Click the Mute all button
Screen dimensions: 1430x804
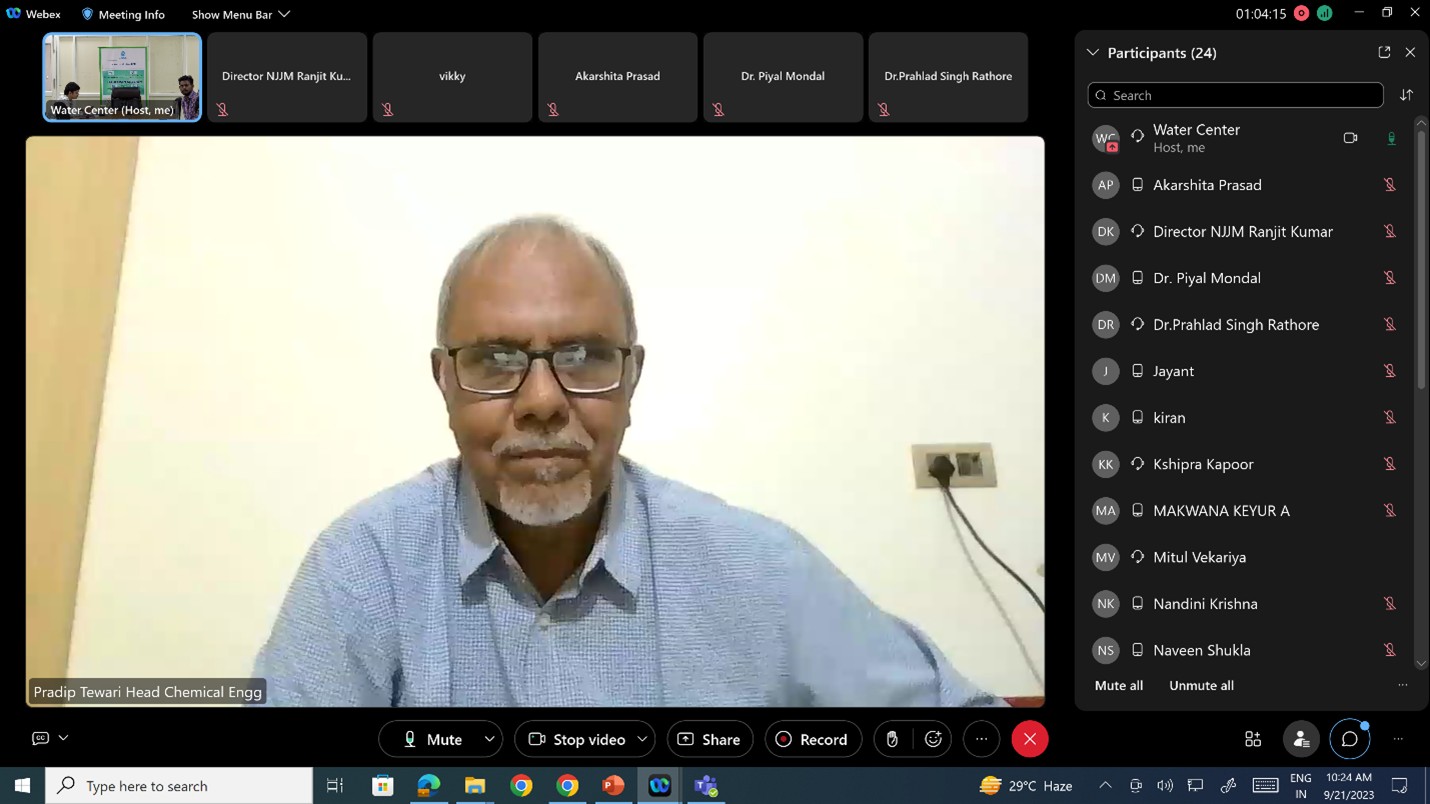(x=1118, y=685)
